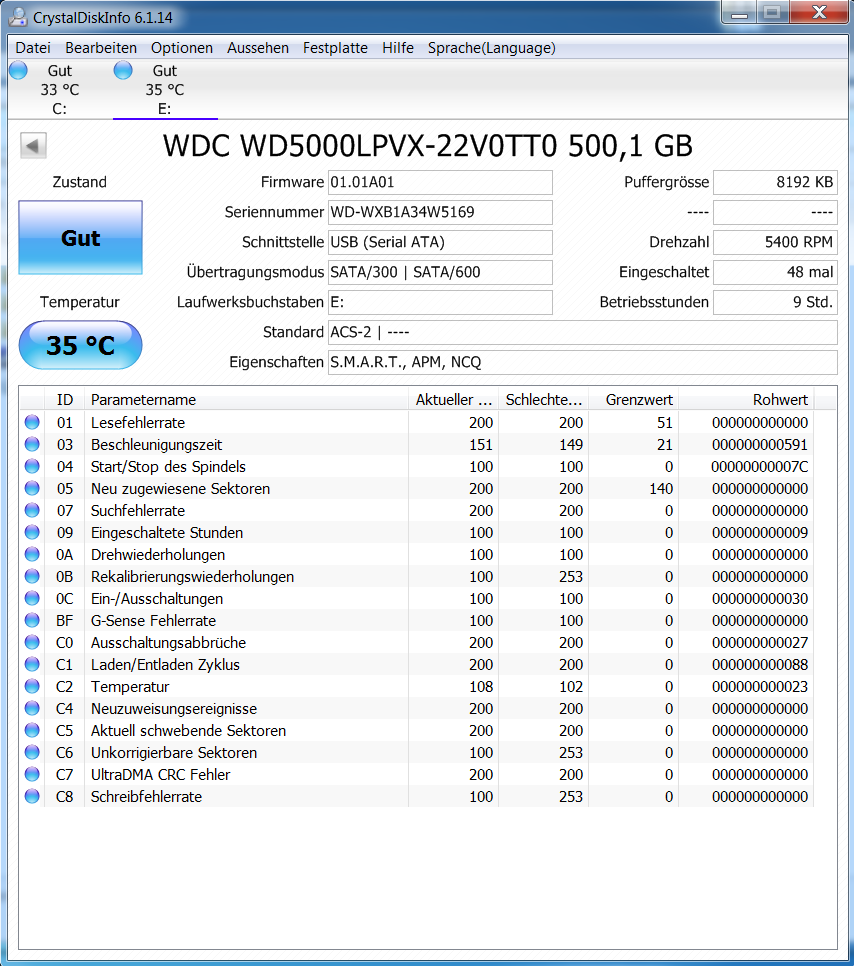Sort by the Parametername column header
This screenshot has height=966, width=854.
(246, 400)
